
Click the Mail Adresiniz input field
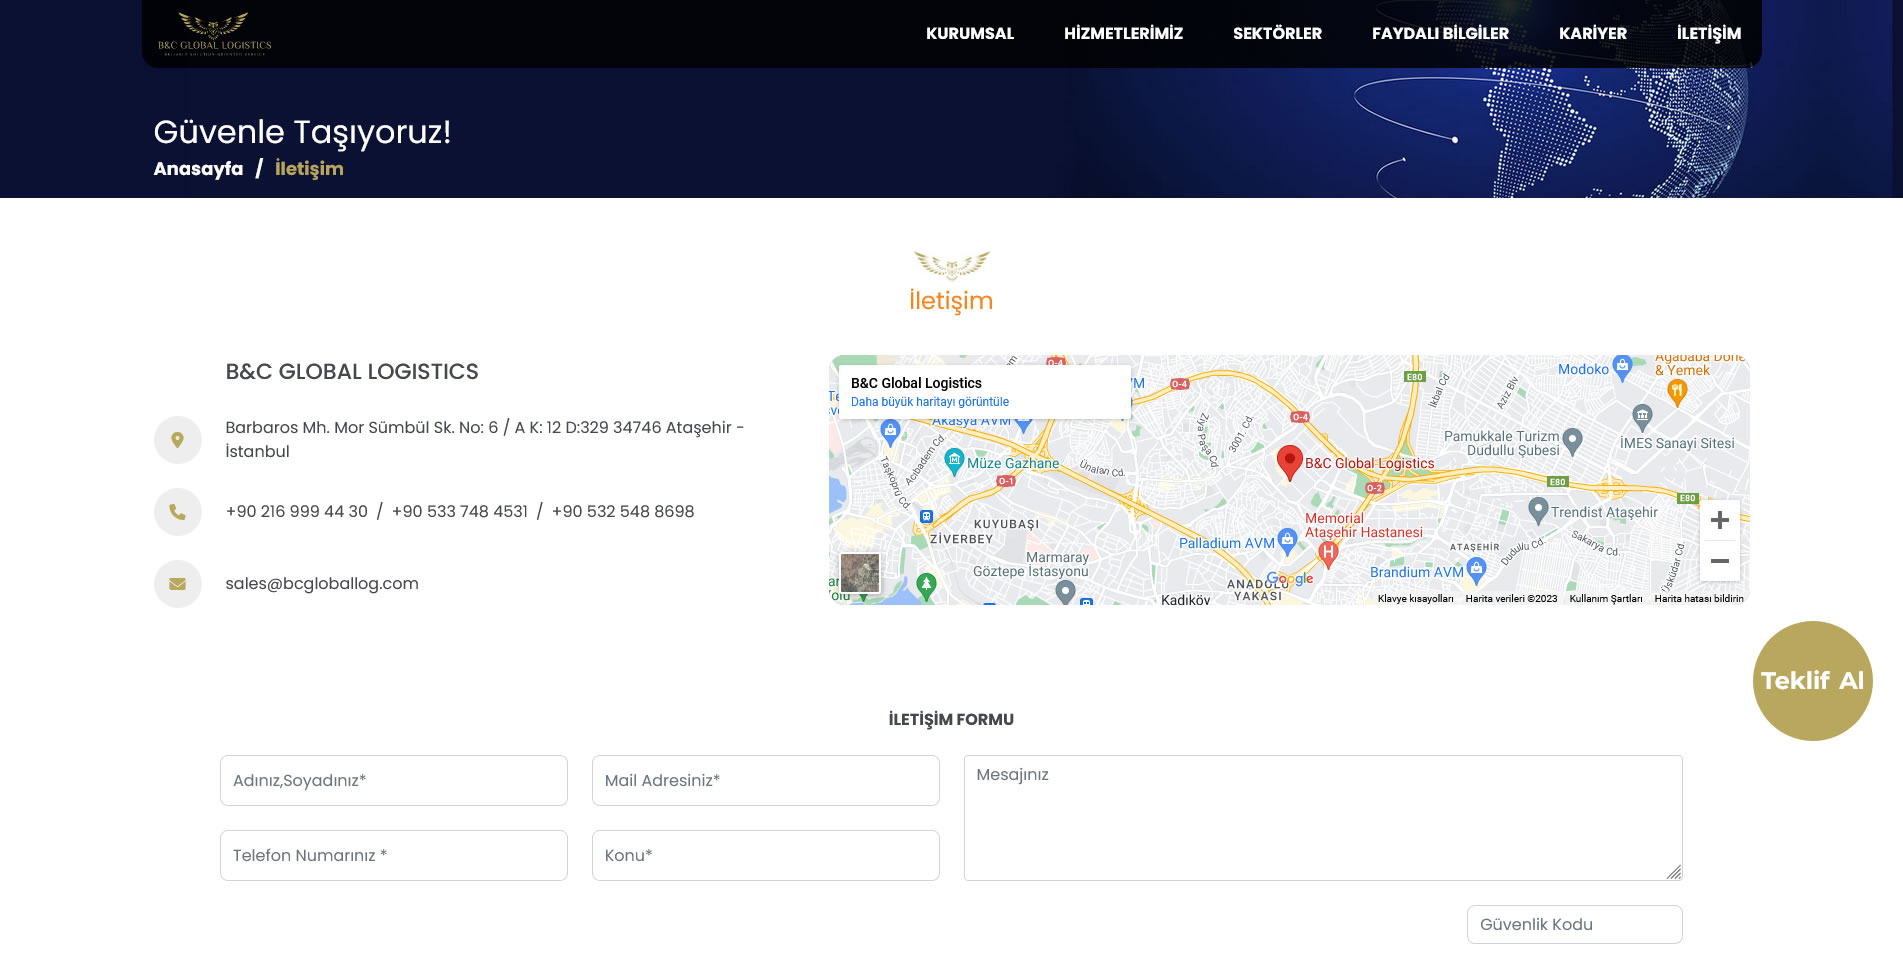766,781
